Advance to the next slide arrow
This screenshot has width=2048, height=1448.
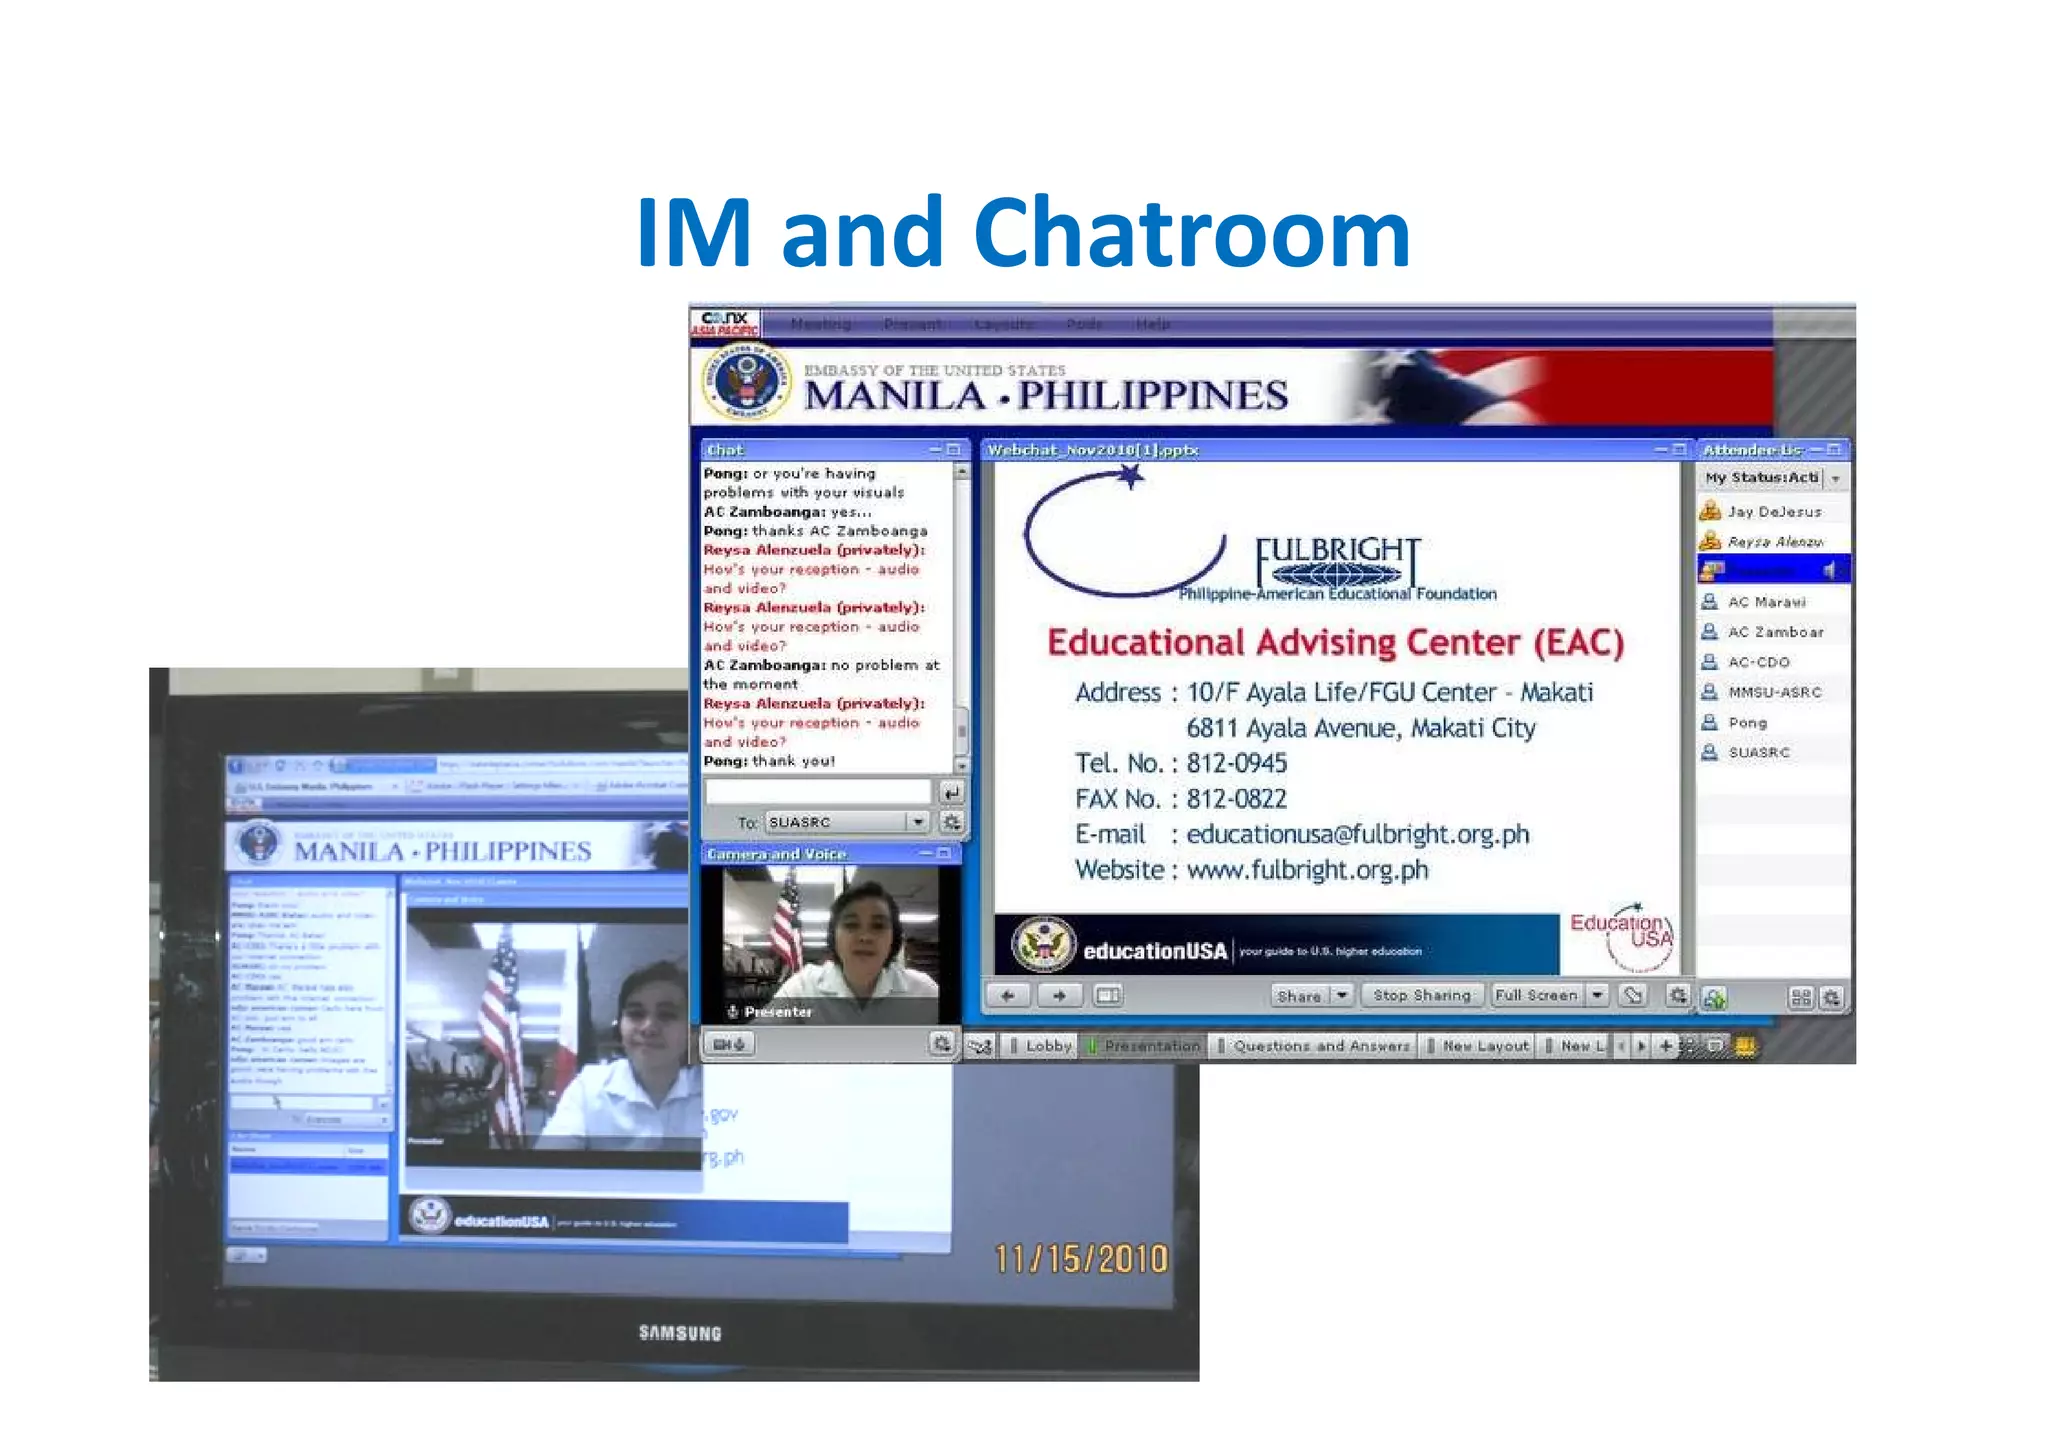click(1059, 995)
